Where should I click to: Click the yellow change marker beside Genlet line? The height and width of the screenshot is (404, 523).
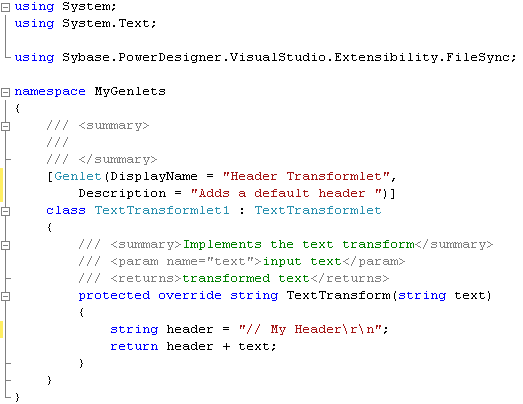2,185
